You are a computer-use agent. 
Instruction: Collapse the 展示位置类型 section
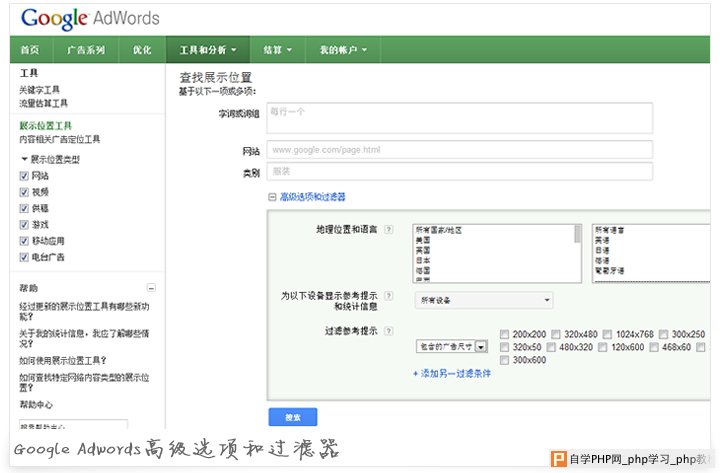[50, 159]
